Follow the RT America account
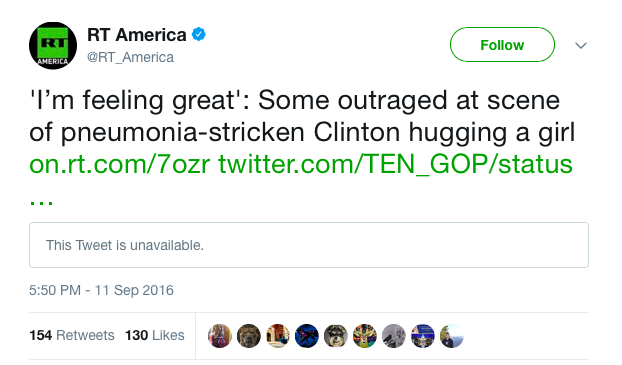The width and height of the screenshot is (622, 365). tap(502, 45)
